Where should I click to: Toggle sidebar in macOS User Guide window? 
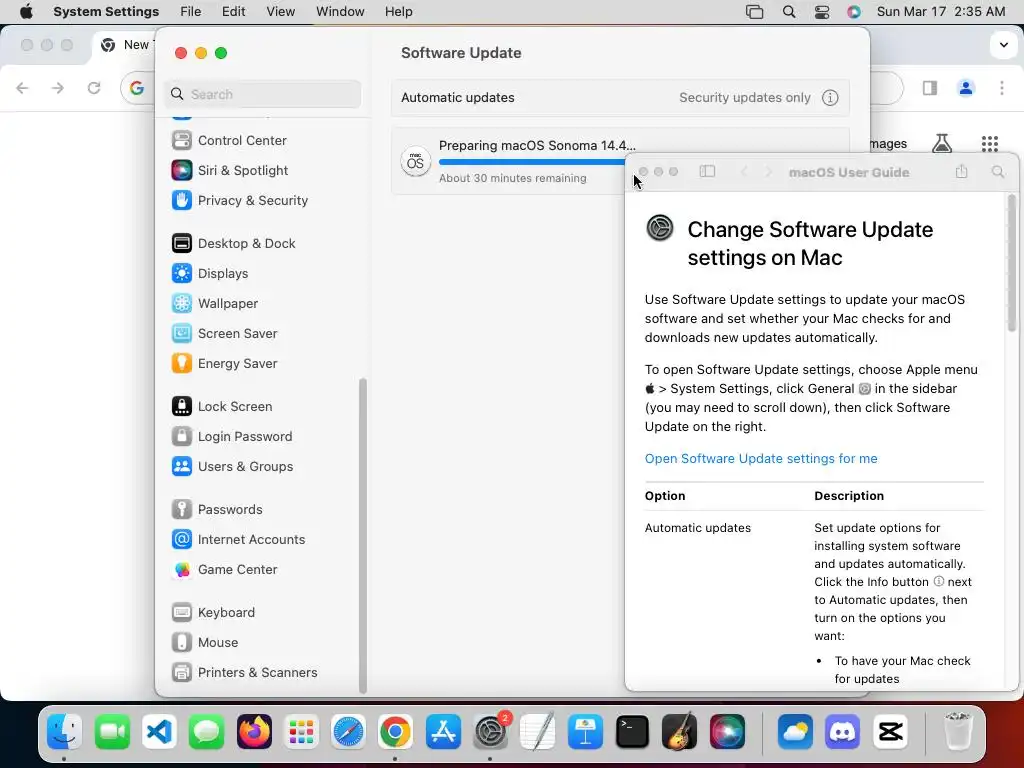coord(707,172)
